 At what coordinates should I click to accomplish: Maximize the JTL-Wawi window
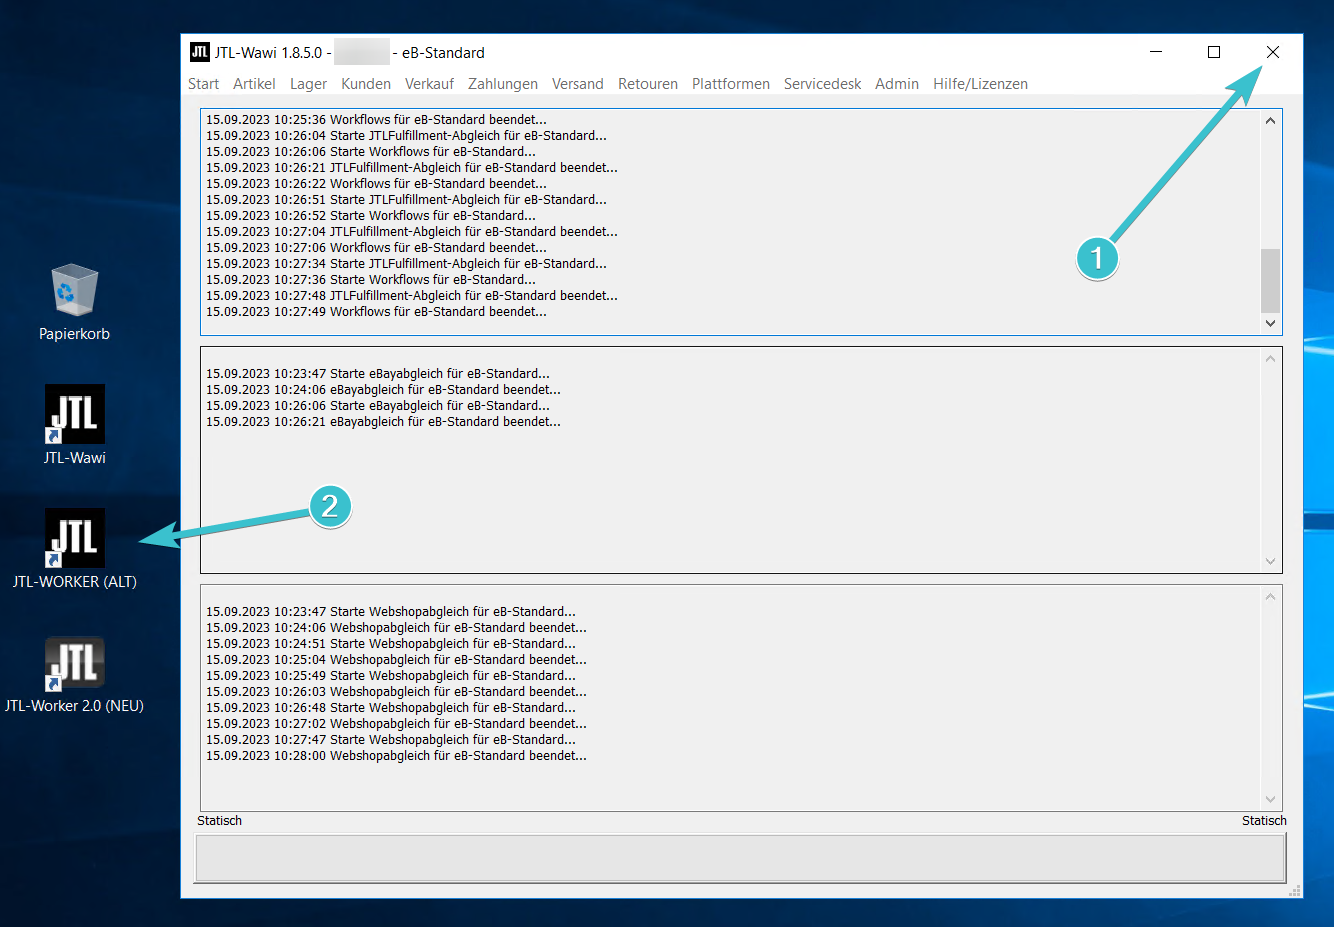[1214, 52]
